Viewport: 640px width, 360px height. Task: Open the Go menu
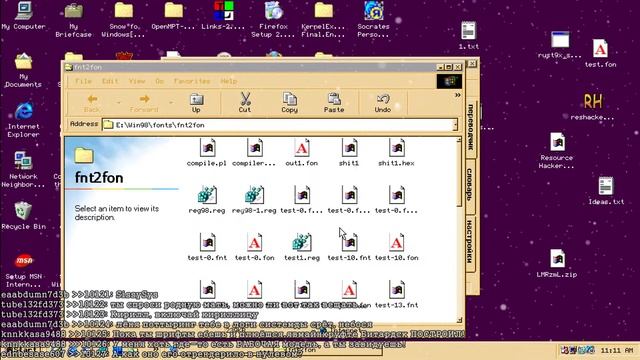click(x=159, y=81)
